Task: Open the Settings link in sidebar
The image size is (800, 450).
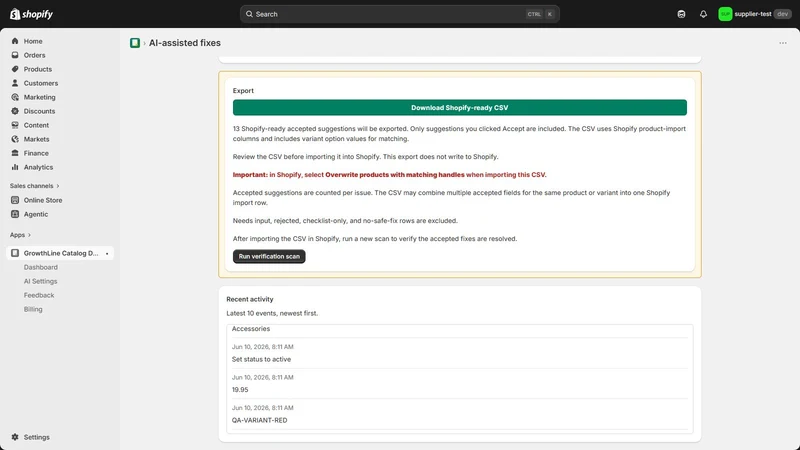Action: click(x=37, y=437)
